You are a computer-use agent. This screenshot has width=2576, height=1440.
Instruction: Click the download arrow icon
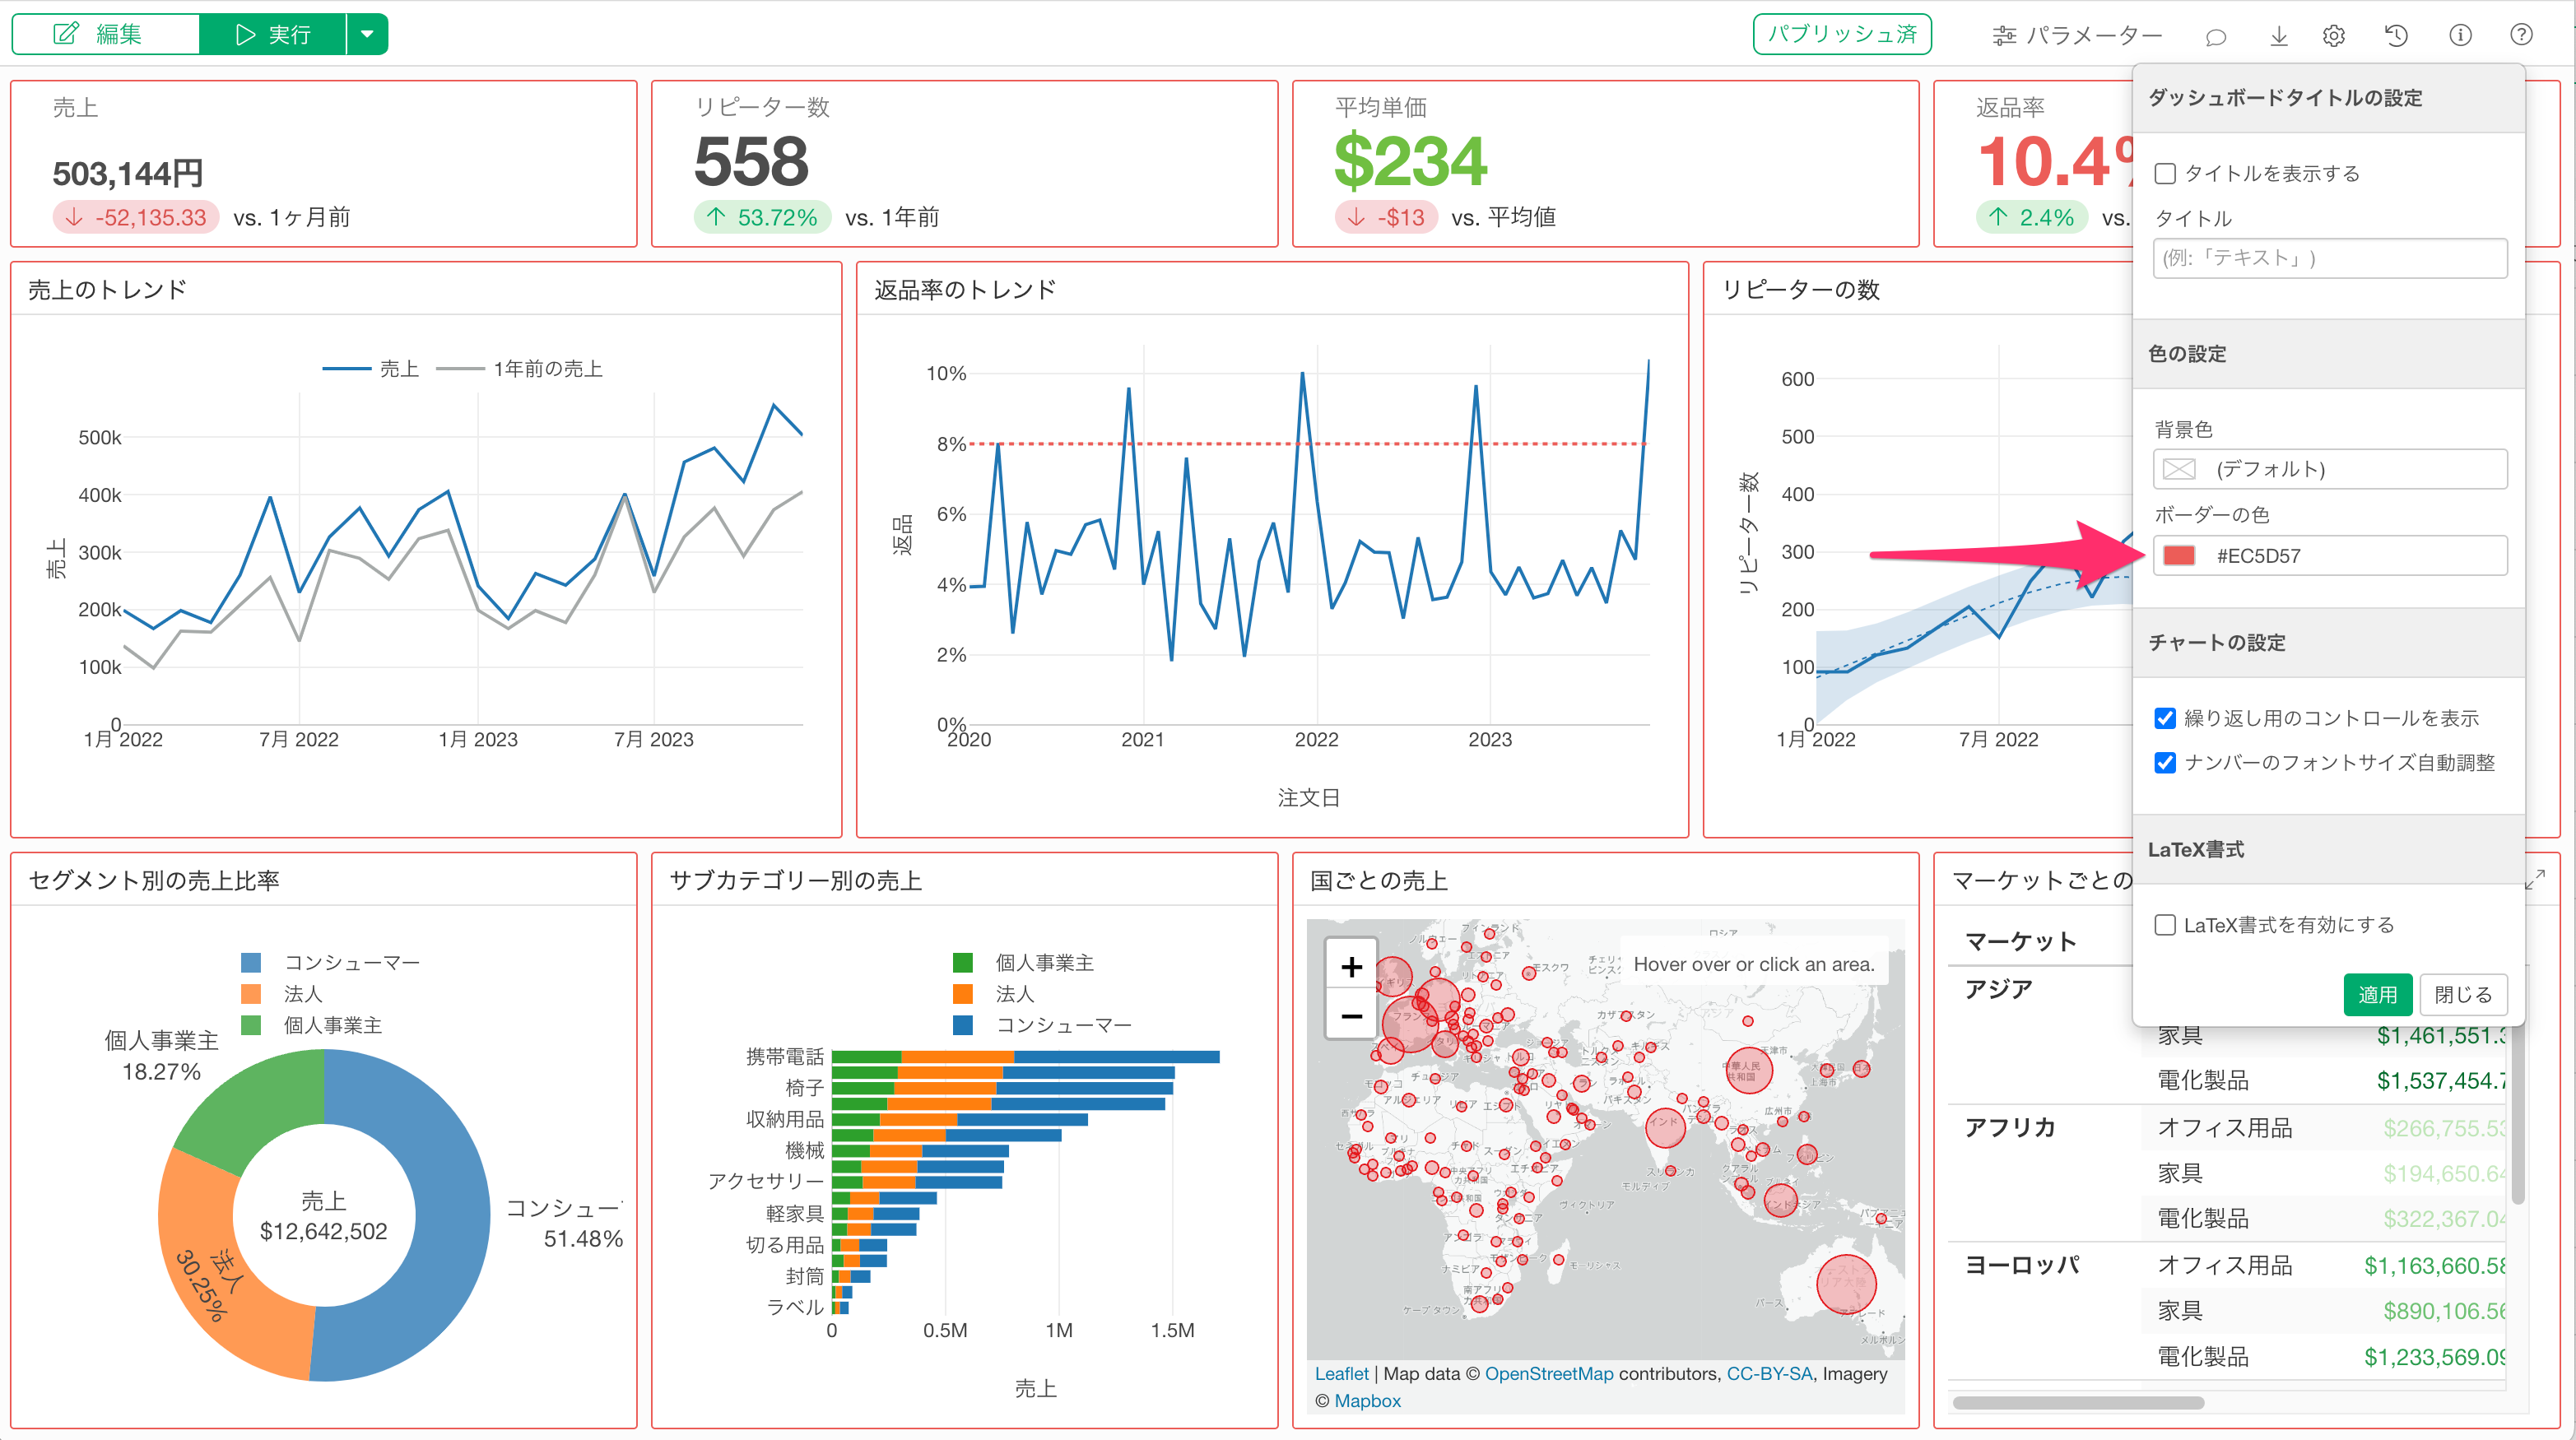(x=2278, y=36)
